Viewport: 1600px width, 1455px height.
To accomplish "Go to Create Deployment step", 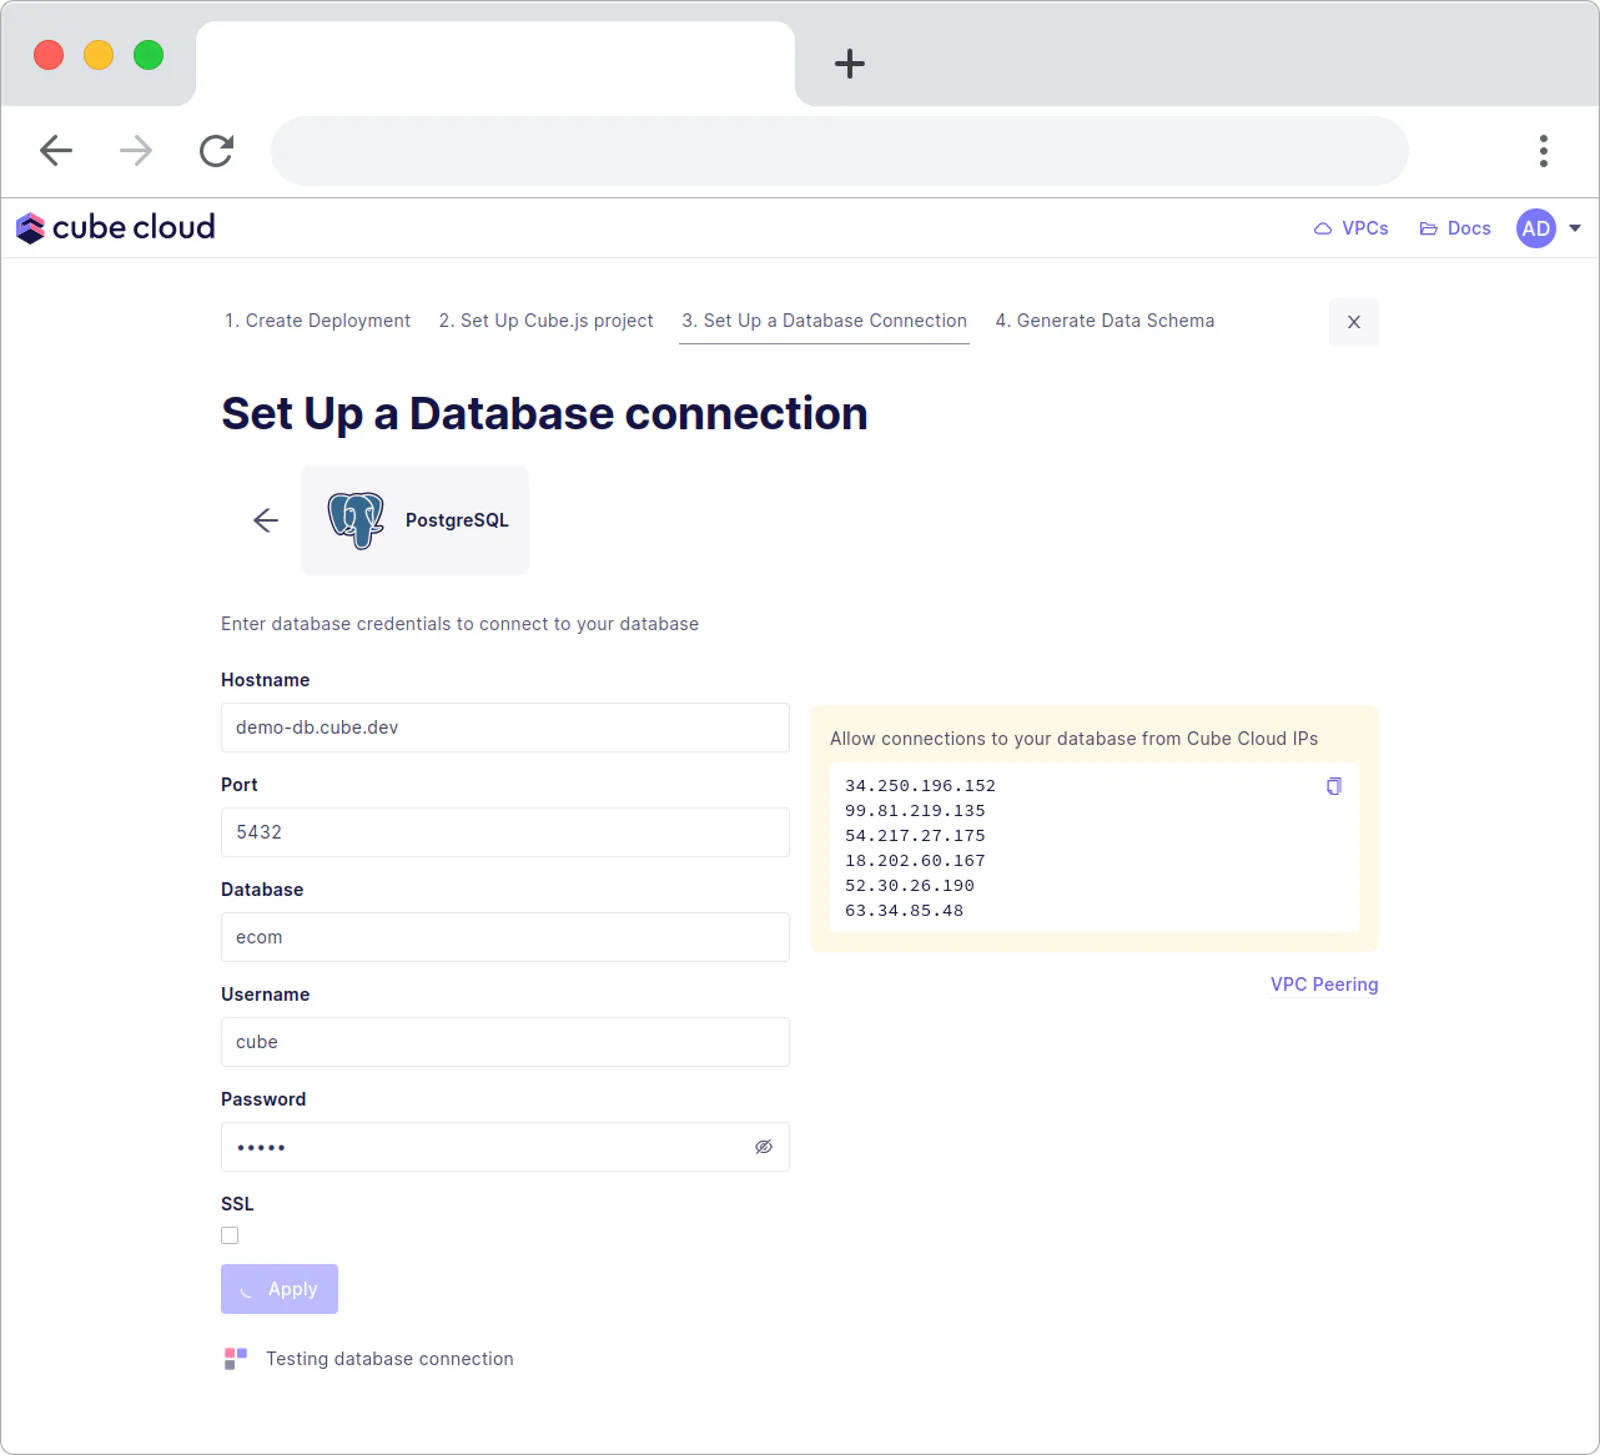I will [317, 321].
